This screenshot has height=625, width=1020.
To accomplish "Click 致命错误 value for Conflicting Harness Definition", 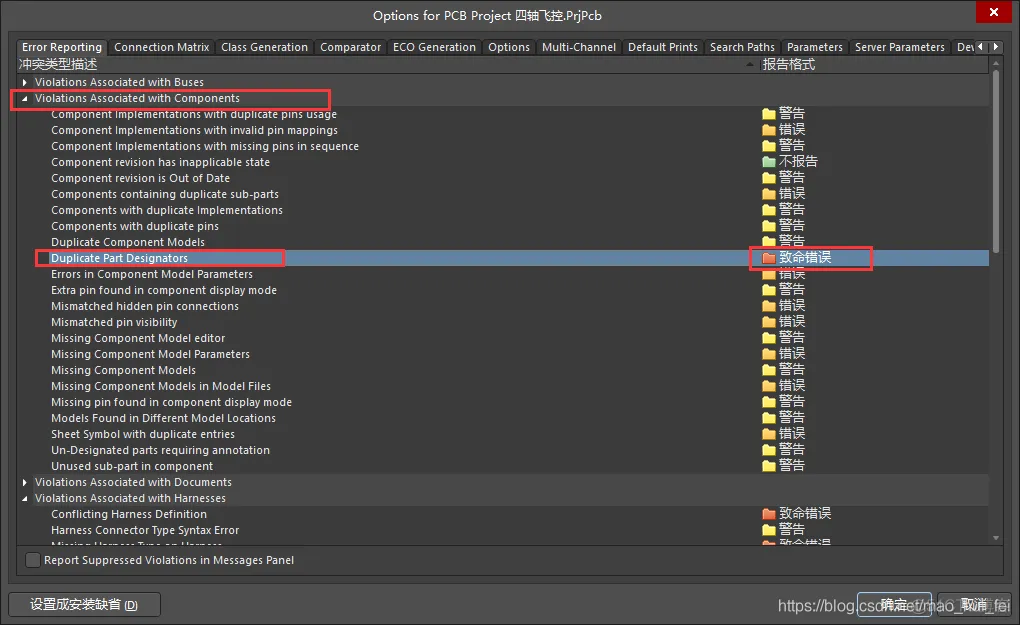I will pos(805,513).
